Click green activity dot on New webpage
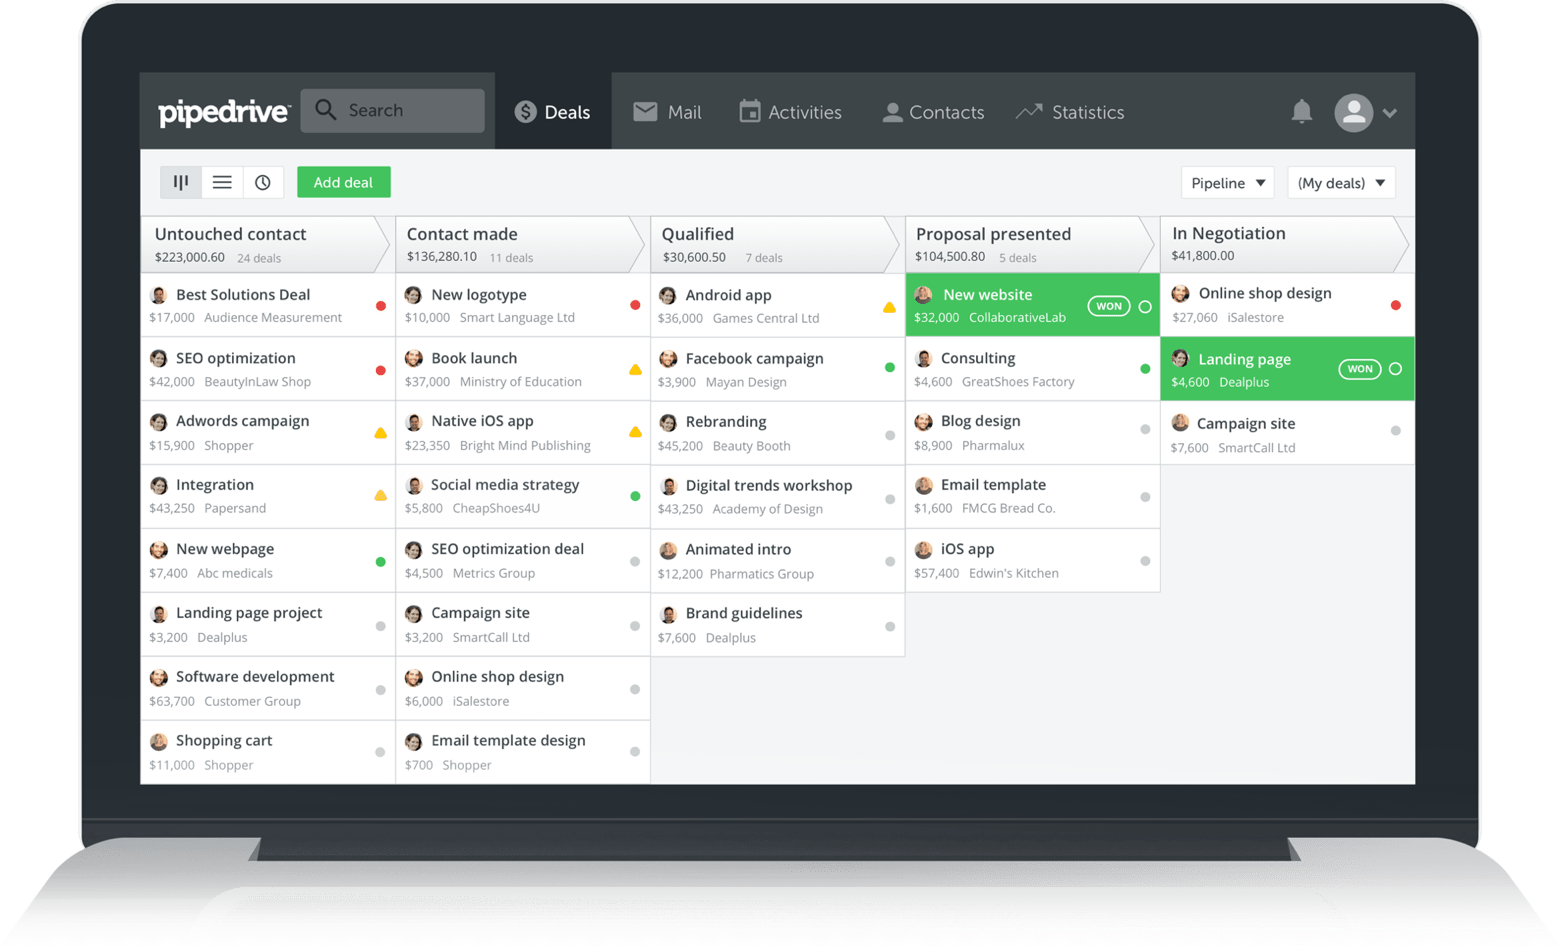This screenshot has height=946, width=1560. (381, 562)
